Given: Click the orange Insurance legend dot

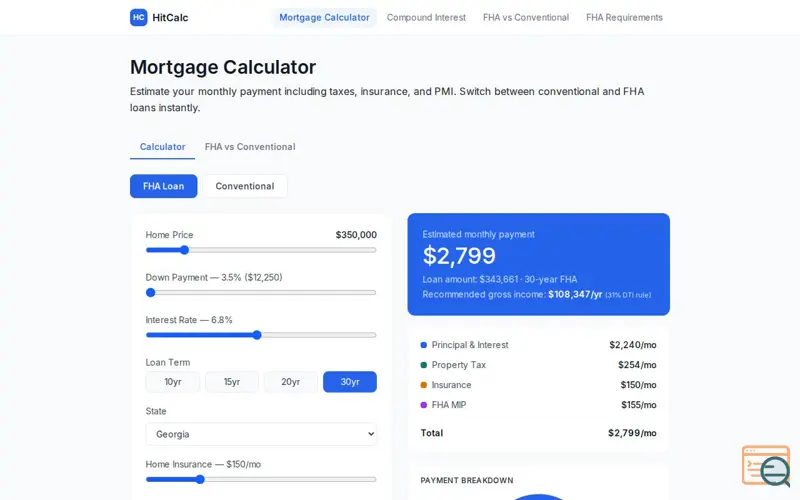Looking at the screenshot, I should click(x=423, y=385).
